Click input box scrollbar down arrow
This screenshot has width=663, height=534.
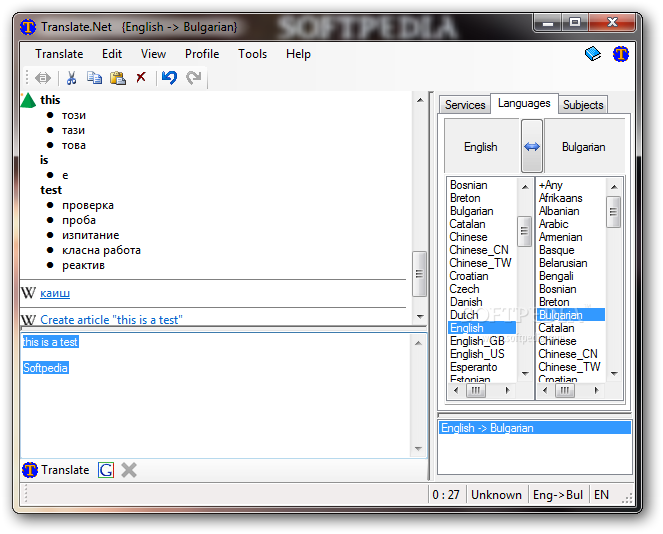(x=419, y=449)
